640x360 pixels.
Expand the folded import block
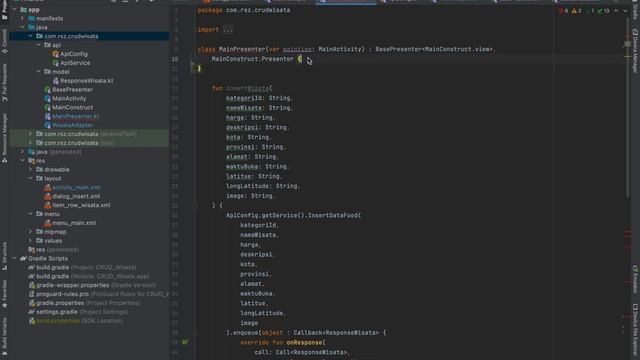(228, 30)
